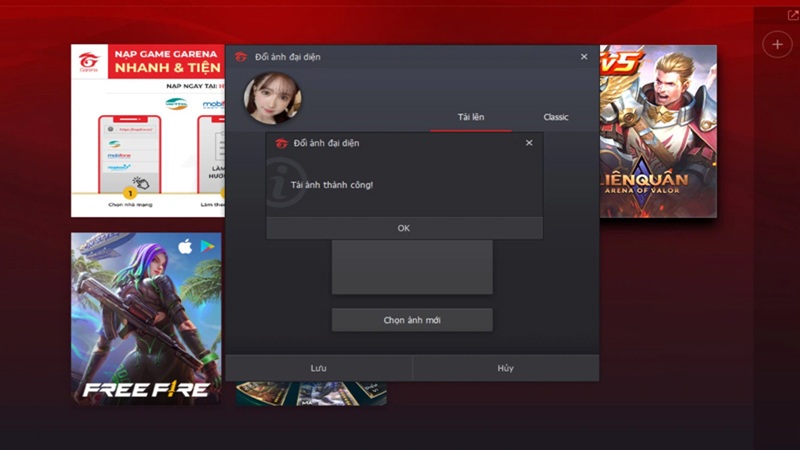Viewport: 800px width, 450px height.
Task: Click the 'Tải ảnh thành công!' message text
Action: point(332,185)
